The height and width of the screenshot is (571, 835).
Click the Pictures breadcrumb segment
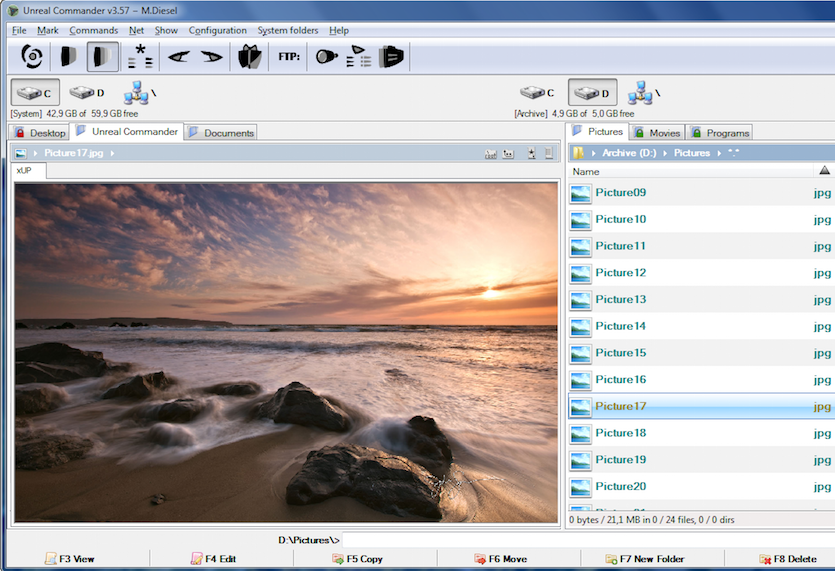692,153
